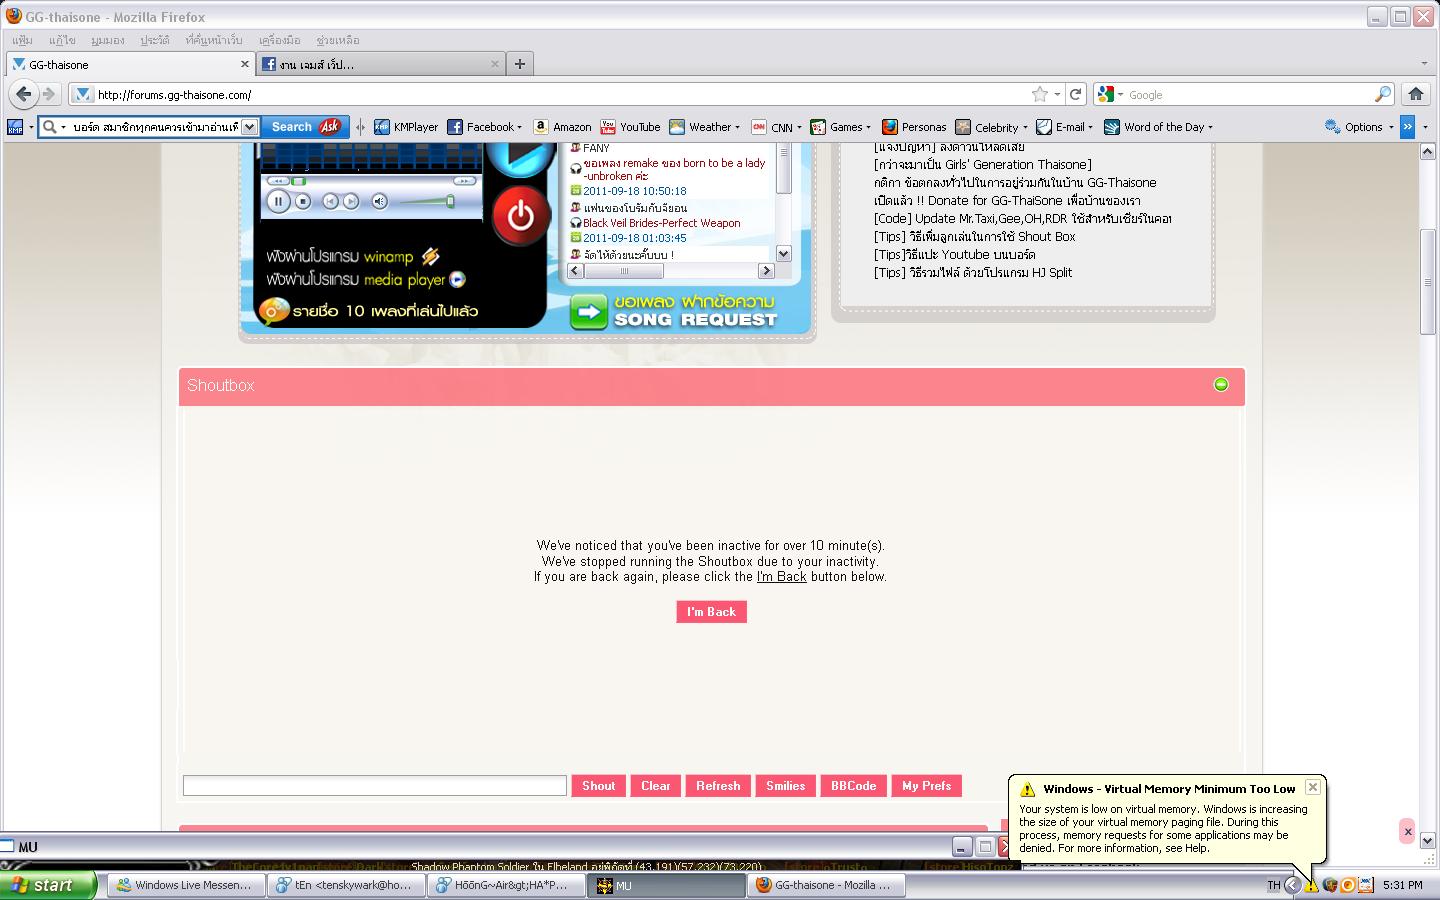This screenshot has width=1440, height=900.
Task: Open the ช่วยเหลือ menu
Action: point(337,40)
